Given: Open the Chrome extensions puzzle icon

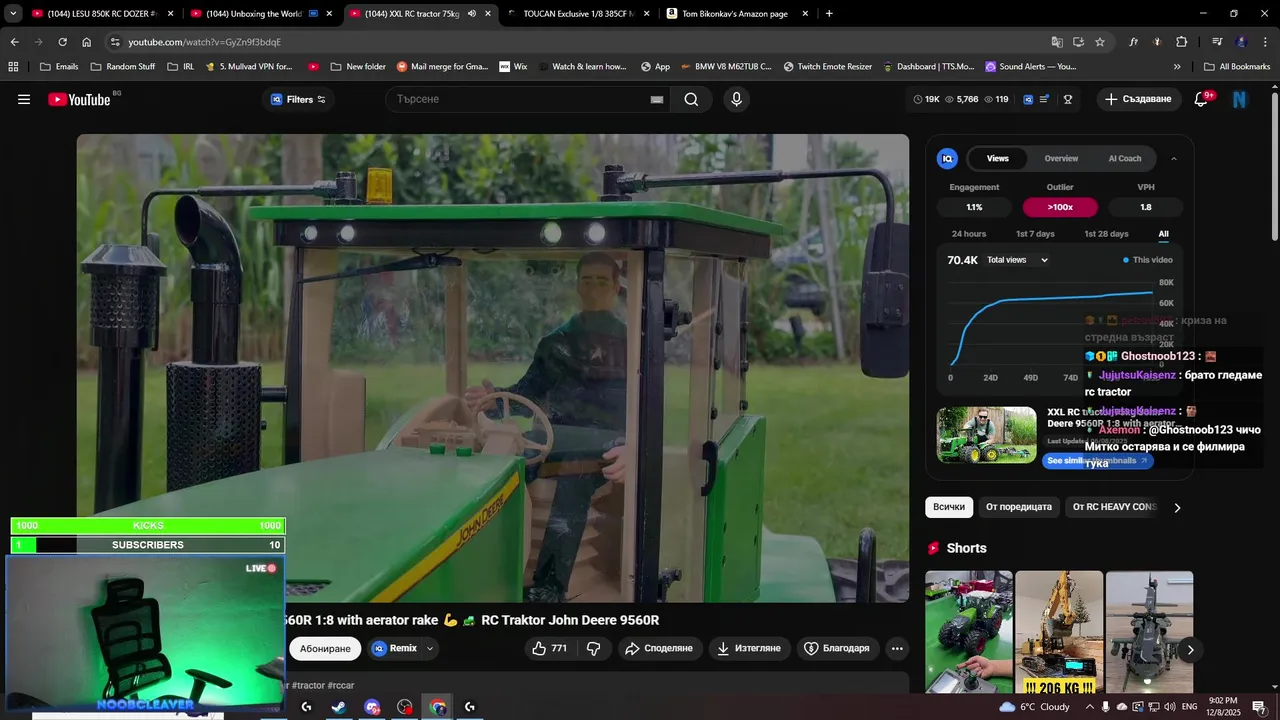Looking at the screenshot, I should click(x=1182, y=42).
